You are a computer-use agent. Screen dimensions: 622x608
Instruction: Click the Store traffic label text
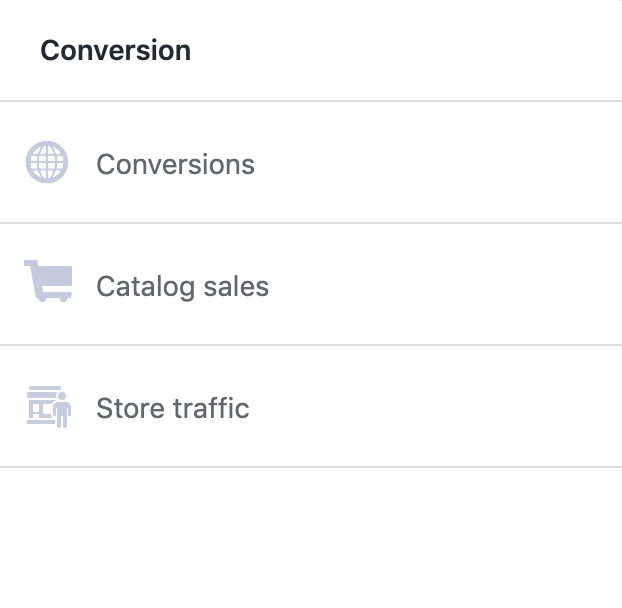(172, 408)
